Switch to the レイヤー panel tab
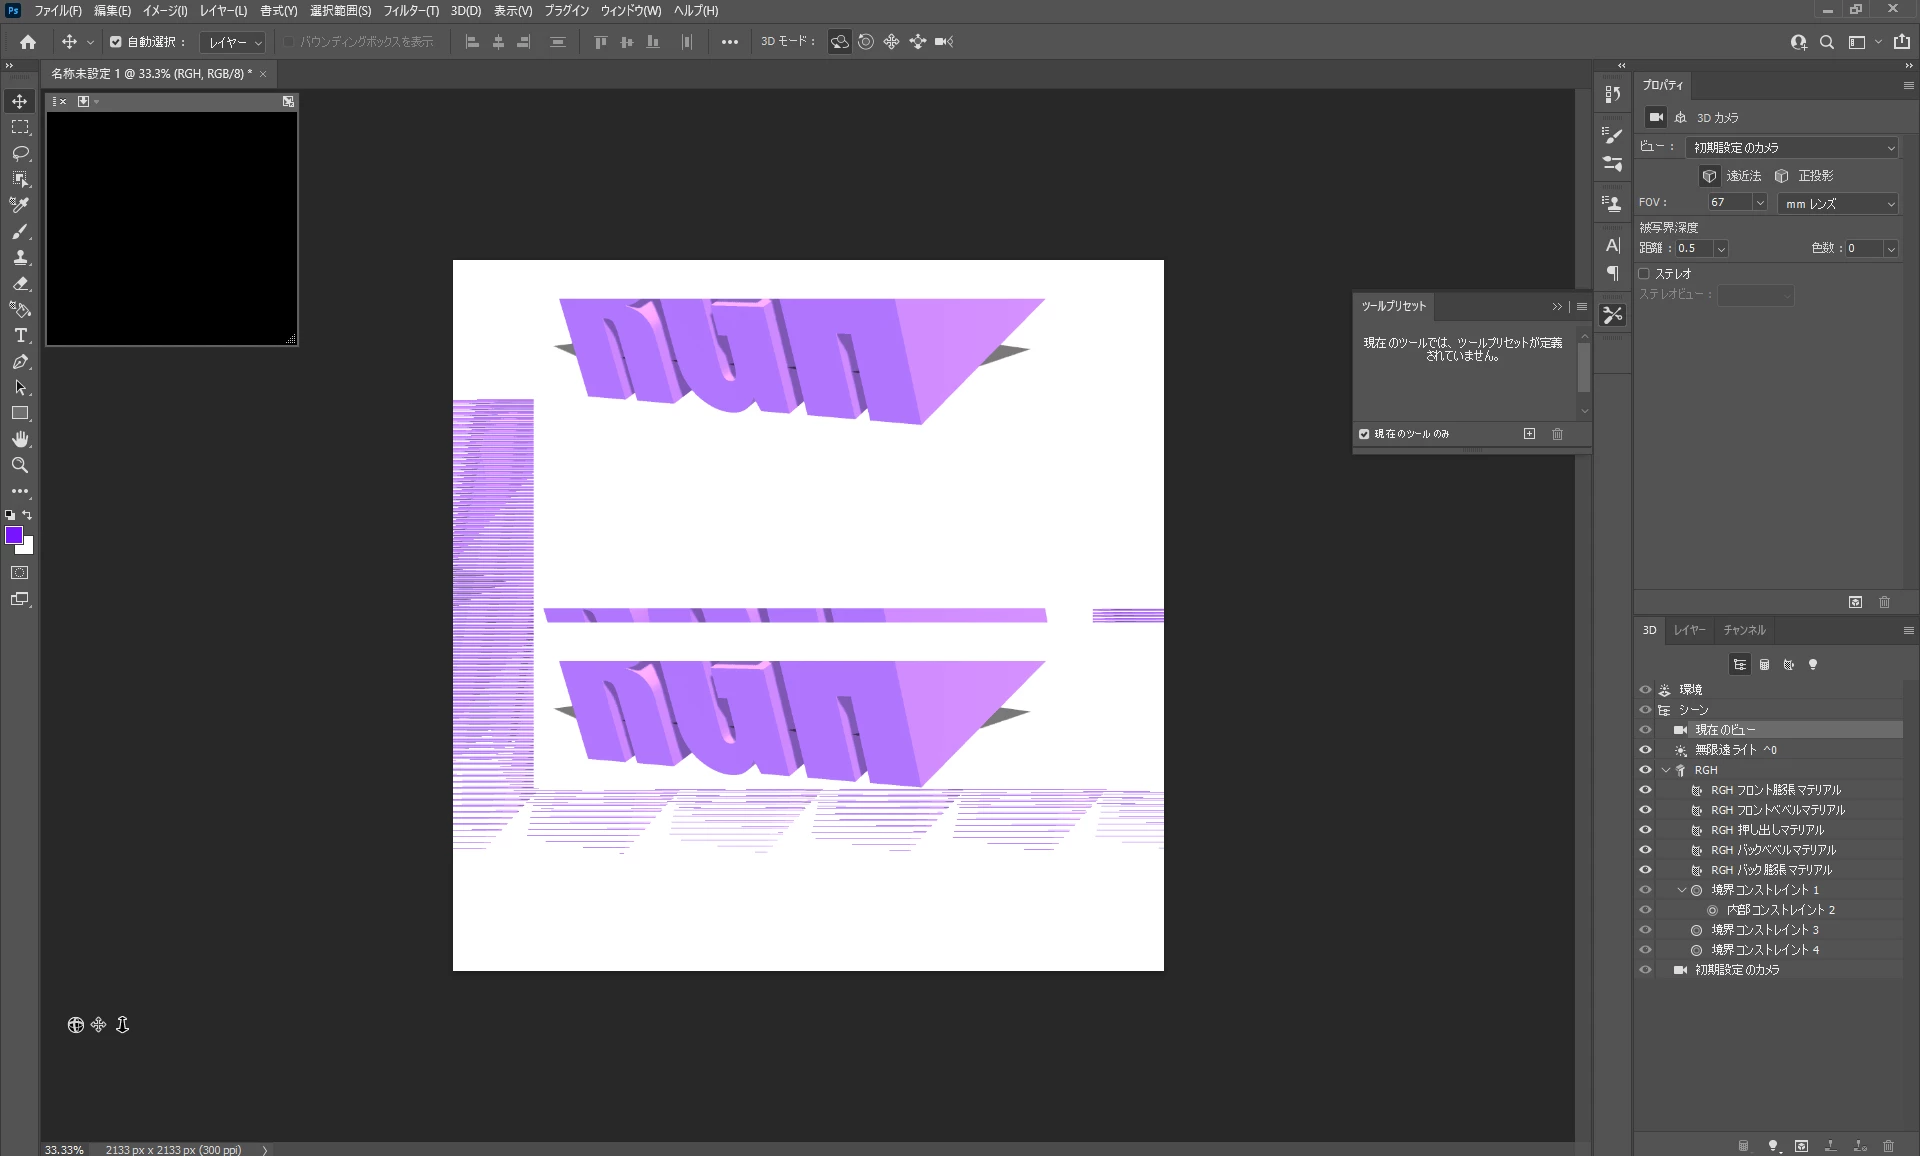Screen dimensions: 1920x1156 click(x=1689, y=630)
